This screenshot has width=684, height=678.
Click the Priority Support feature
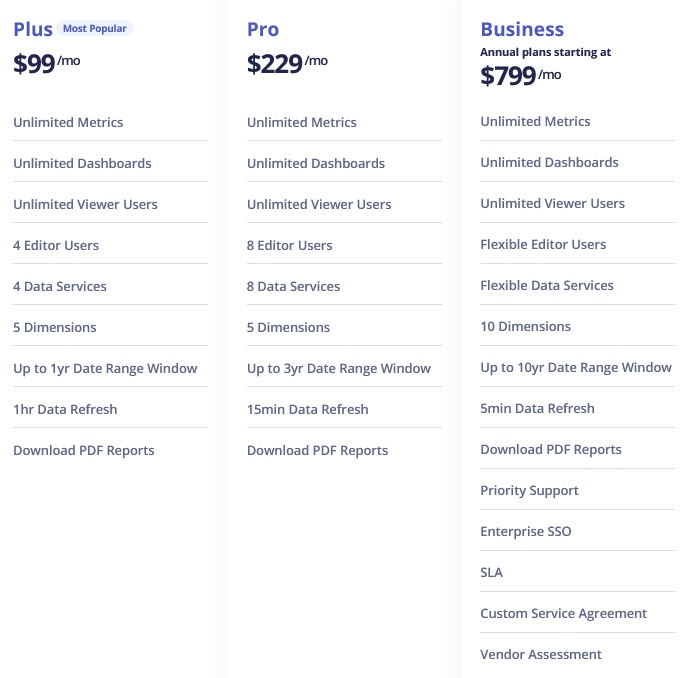coord(529,490)
